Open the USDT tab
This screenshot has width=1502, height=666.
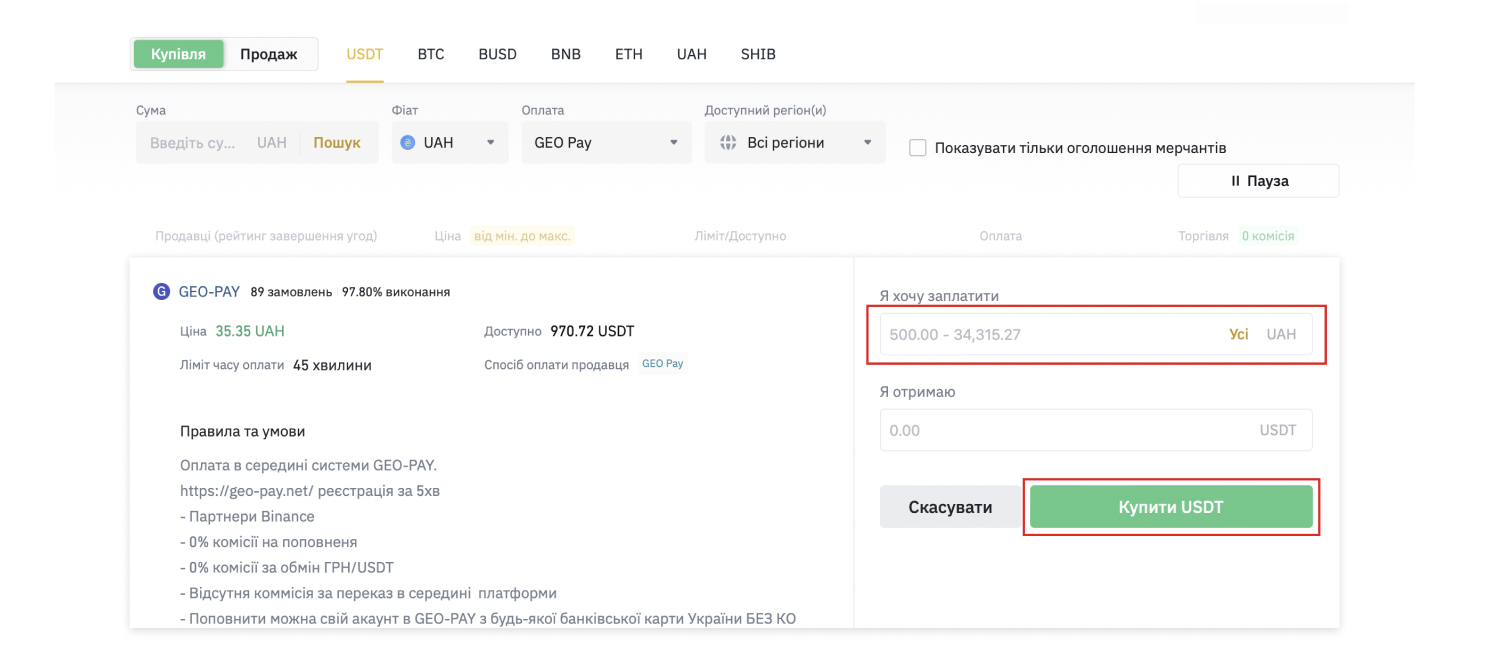[x=365, y=54]
